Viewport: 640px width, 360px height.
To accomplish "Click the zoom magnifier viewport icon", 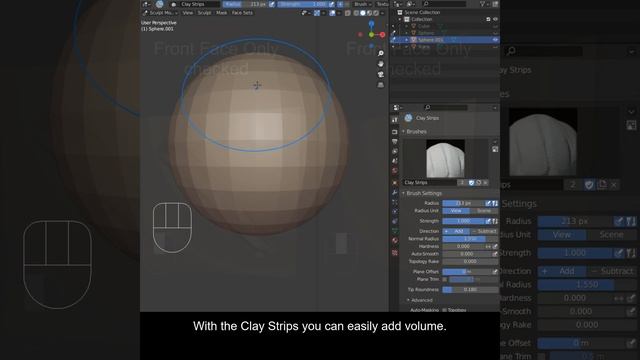I will 381,53.
